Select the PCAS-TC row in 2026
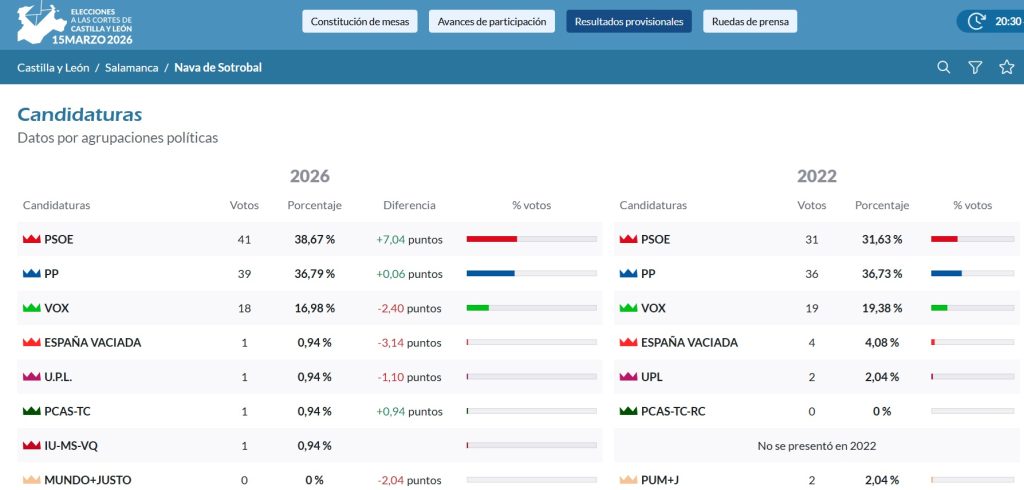Screen dimensions: 1024x490 coord(310,412)
